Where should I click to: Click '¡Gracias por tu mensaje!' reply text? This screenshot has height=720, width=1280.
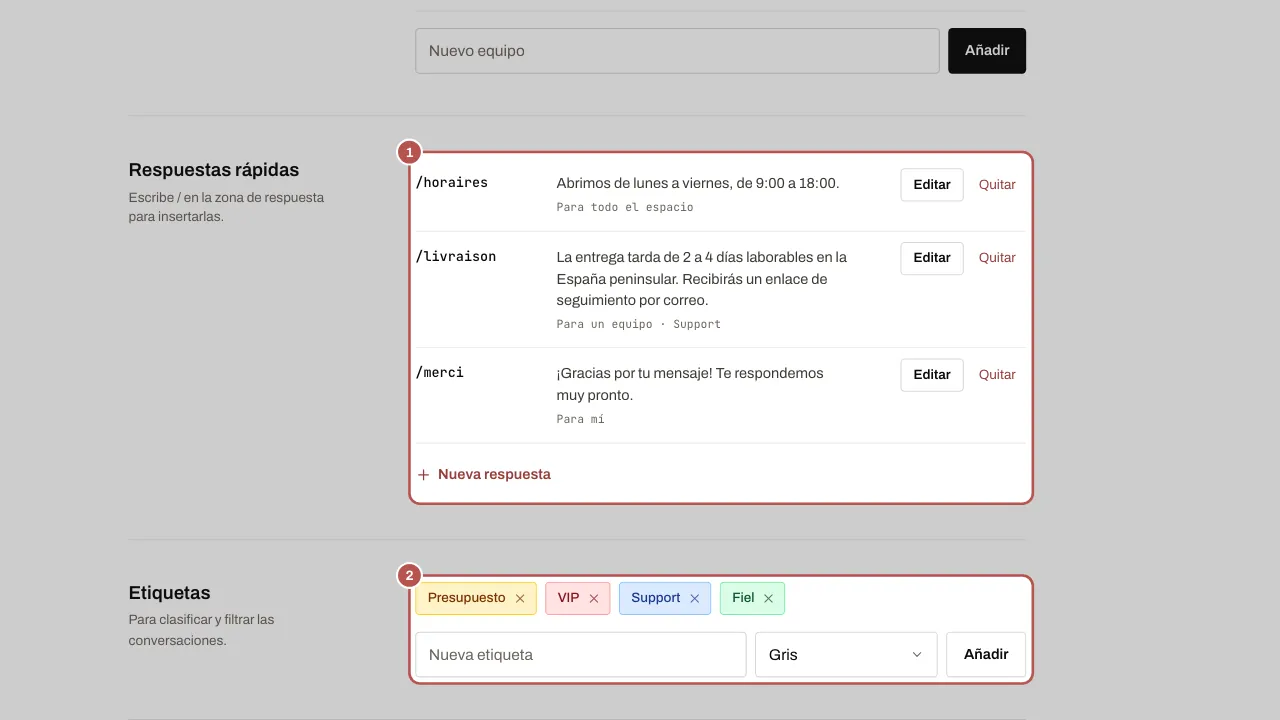(690, 384)
